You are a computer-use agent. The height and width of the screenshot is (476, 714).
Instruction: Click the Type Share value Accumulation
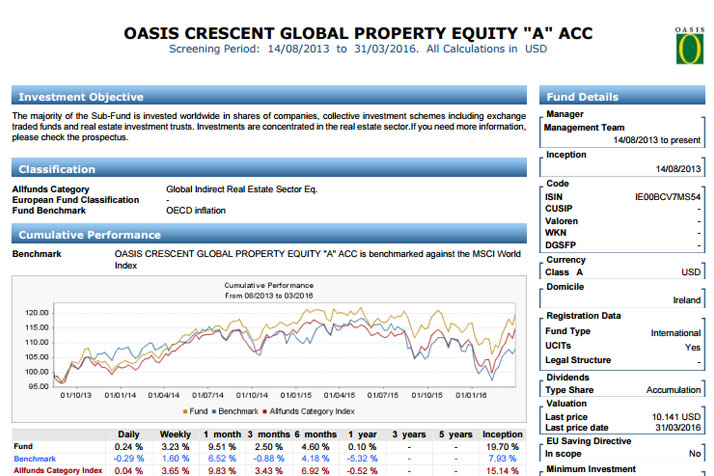673,390
